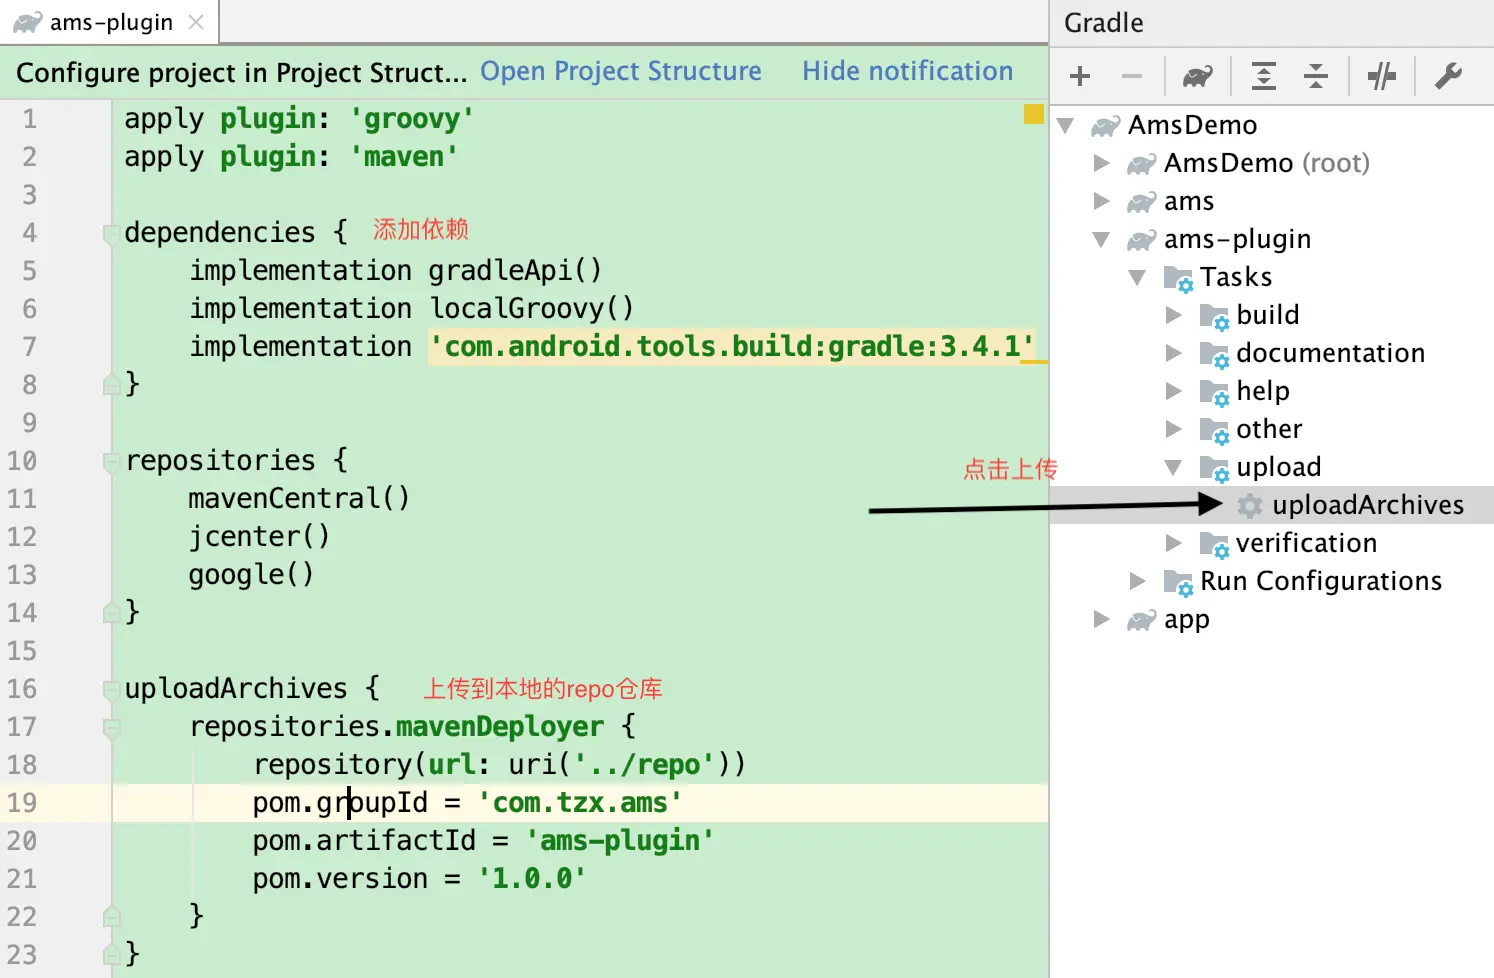1494x978 pixels.
Task: Expand the AmsDemo (root) node
Action: pyautogui.click(x=1102, y=163)
